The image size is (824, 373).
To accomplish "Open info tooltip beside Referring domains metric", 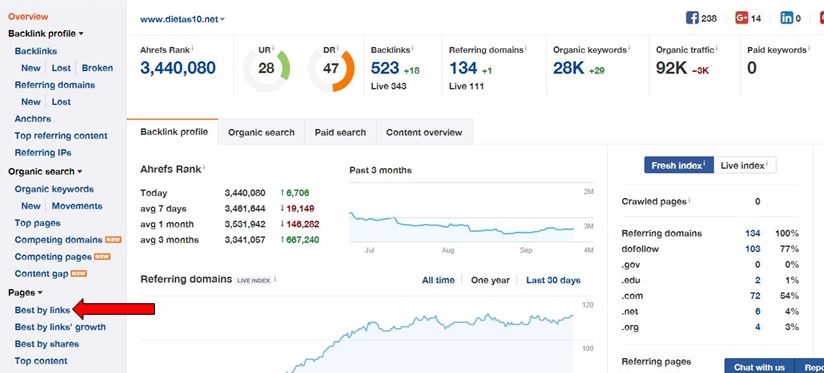I will 526,49.
